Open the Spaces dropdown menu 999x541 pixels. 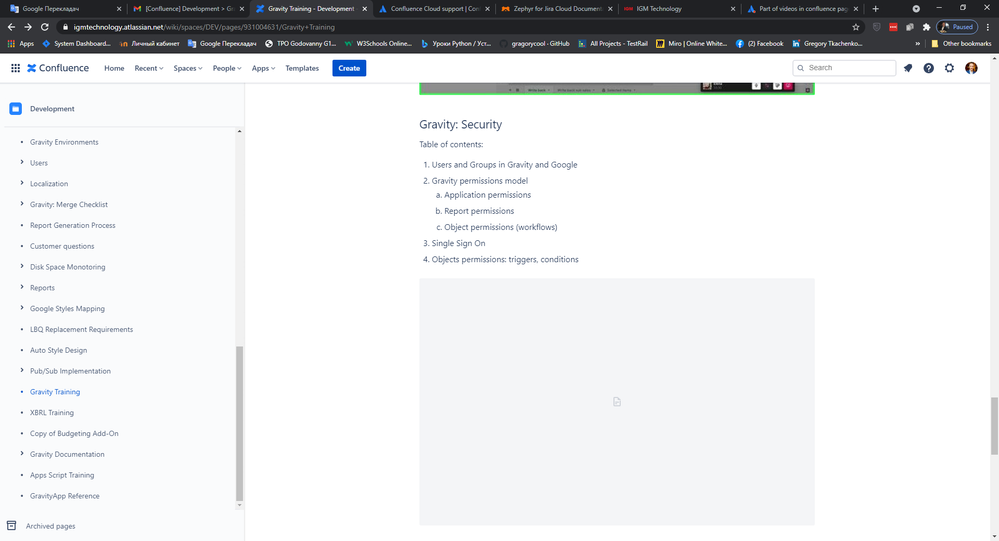[187, 68]
